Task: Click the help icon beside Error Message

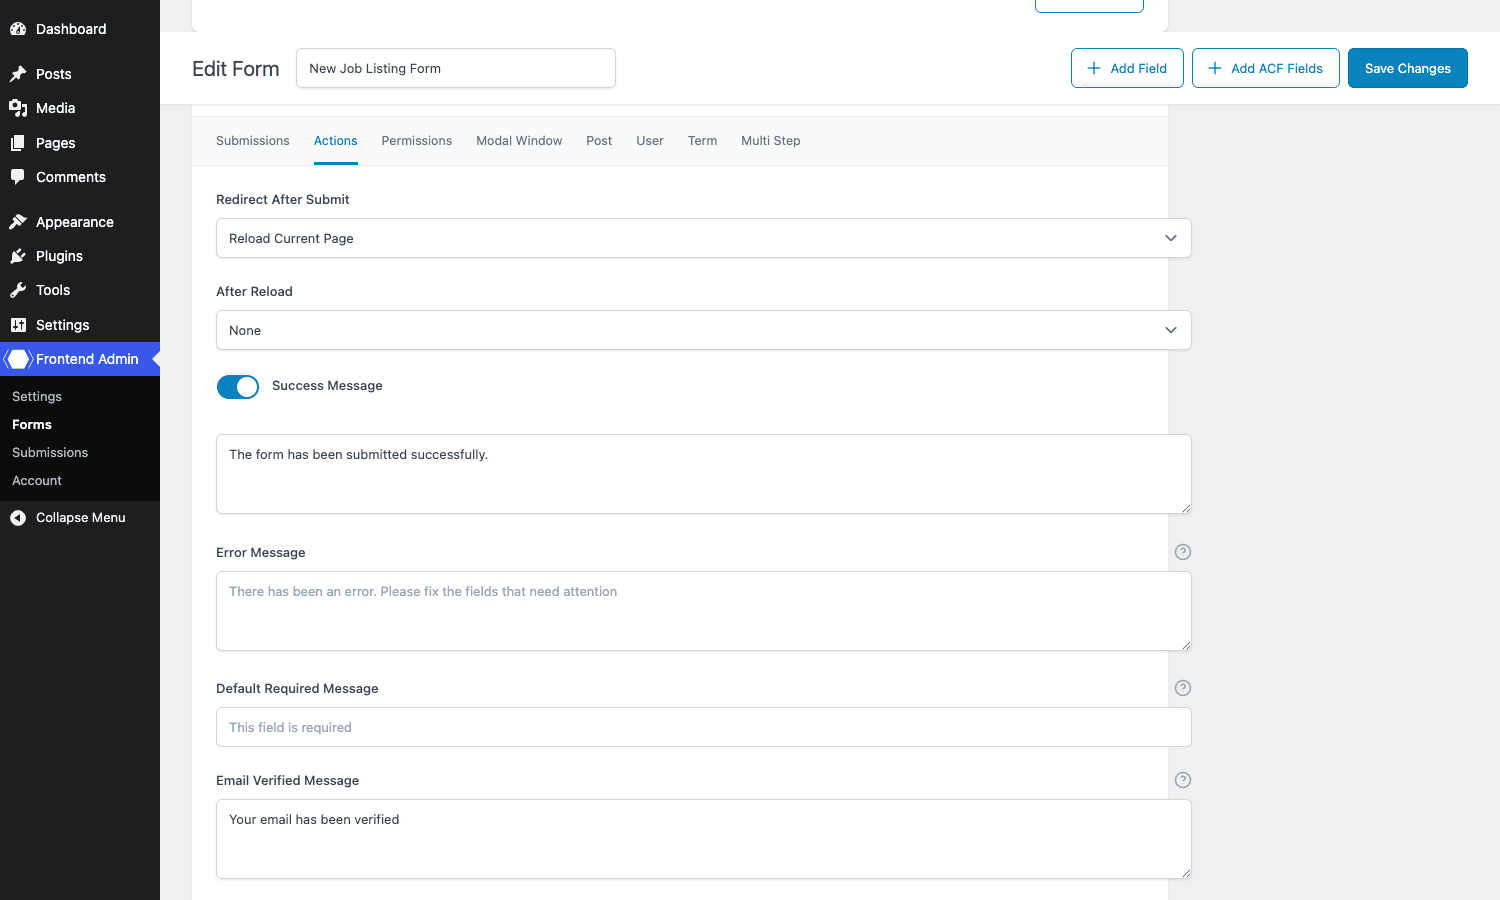Action: (1183, 552)
